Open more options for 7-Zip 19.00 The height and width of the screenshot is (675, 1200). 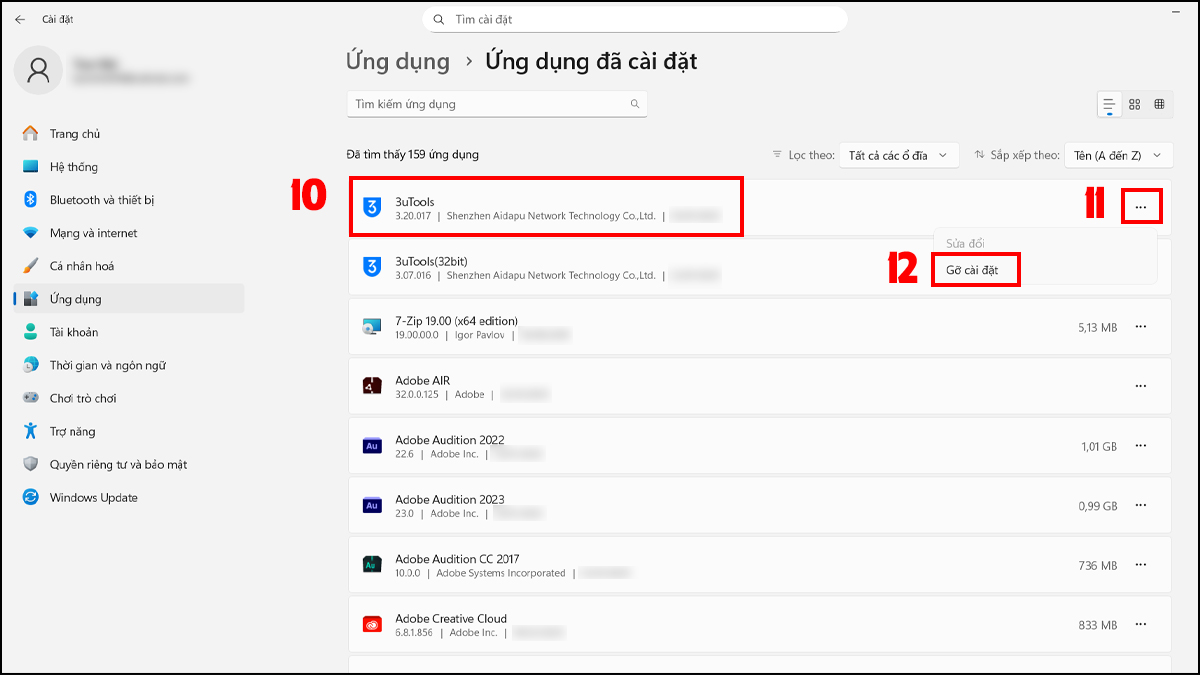coord(1141,326)
